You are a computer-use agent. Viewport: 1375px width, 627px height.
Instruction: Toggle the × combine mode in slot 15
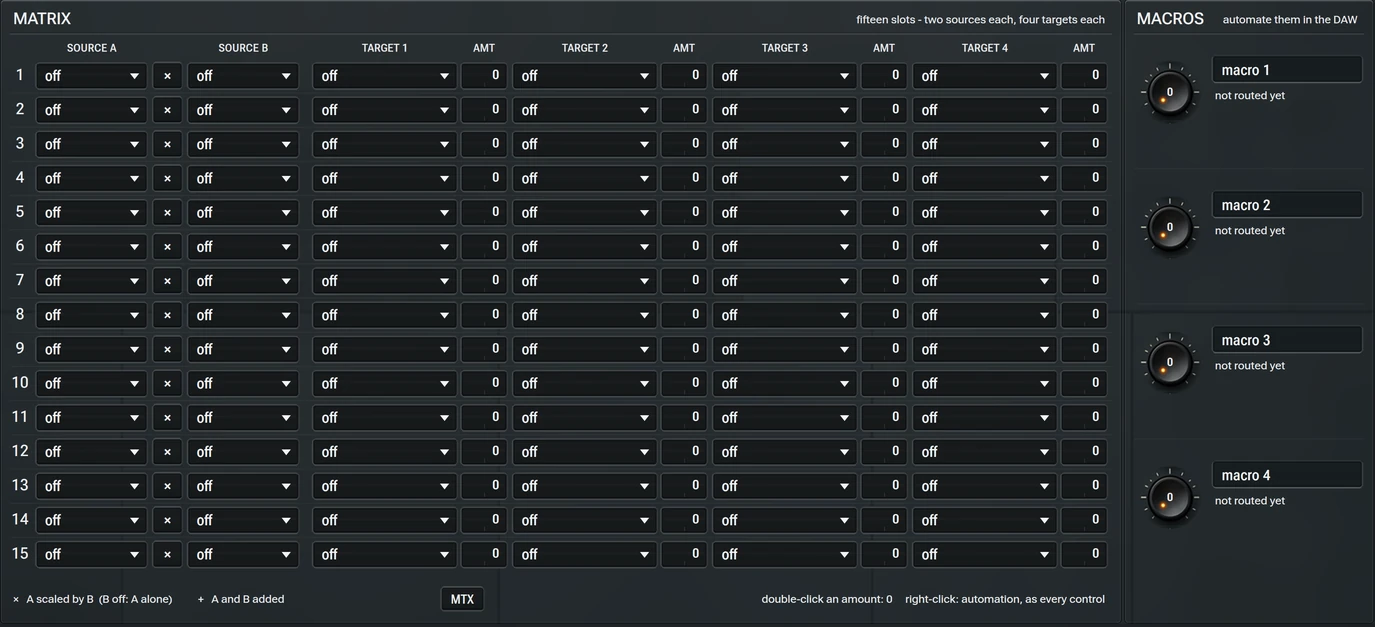167,554
